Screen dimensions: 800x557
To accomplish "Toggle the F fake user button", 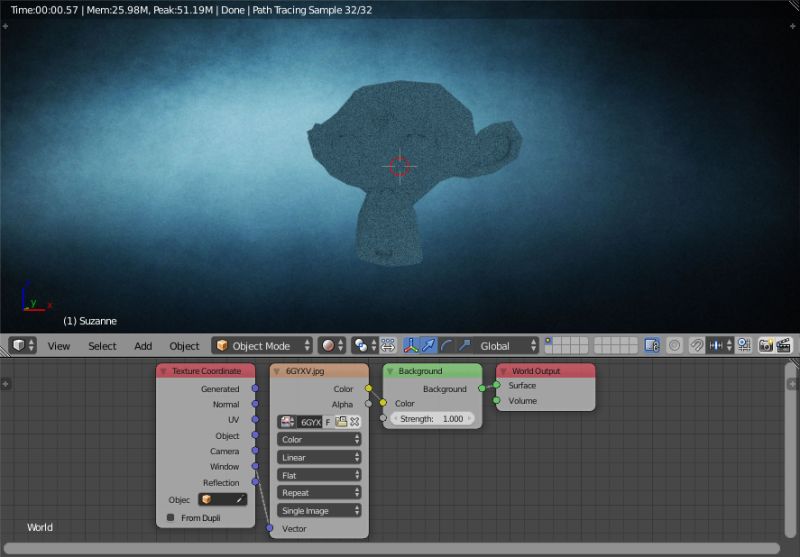I will [x=328, y=422].
